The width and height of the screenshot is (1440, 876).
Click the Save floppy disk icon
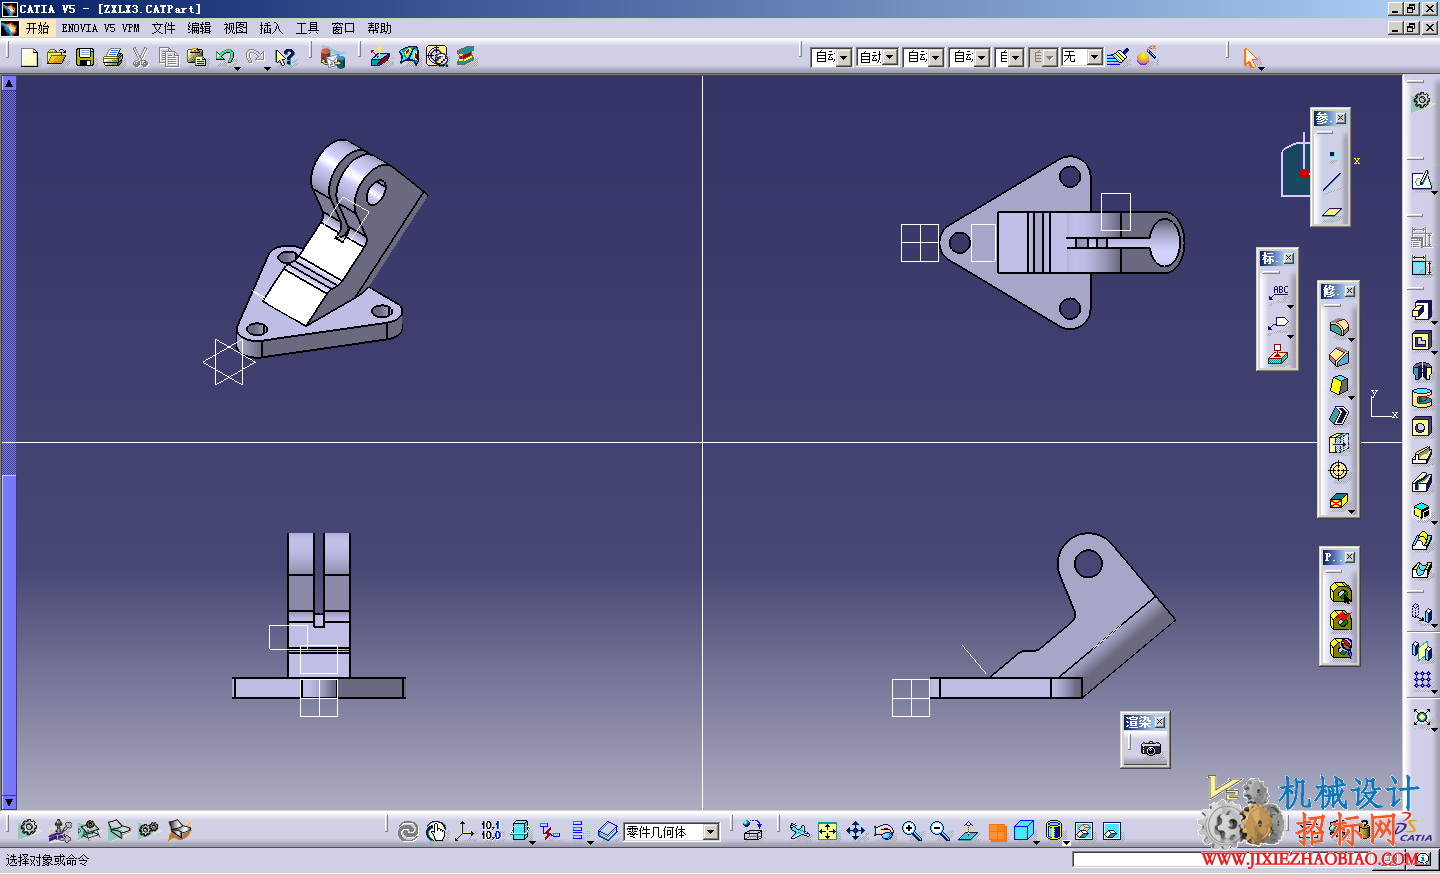85,57
